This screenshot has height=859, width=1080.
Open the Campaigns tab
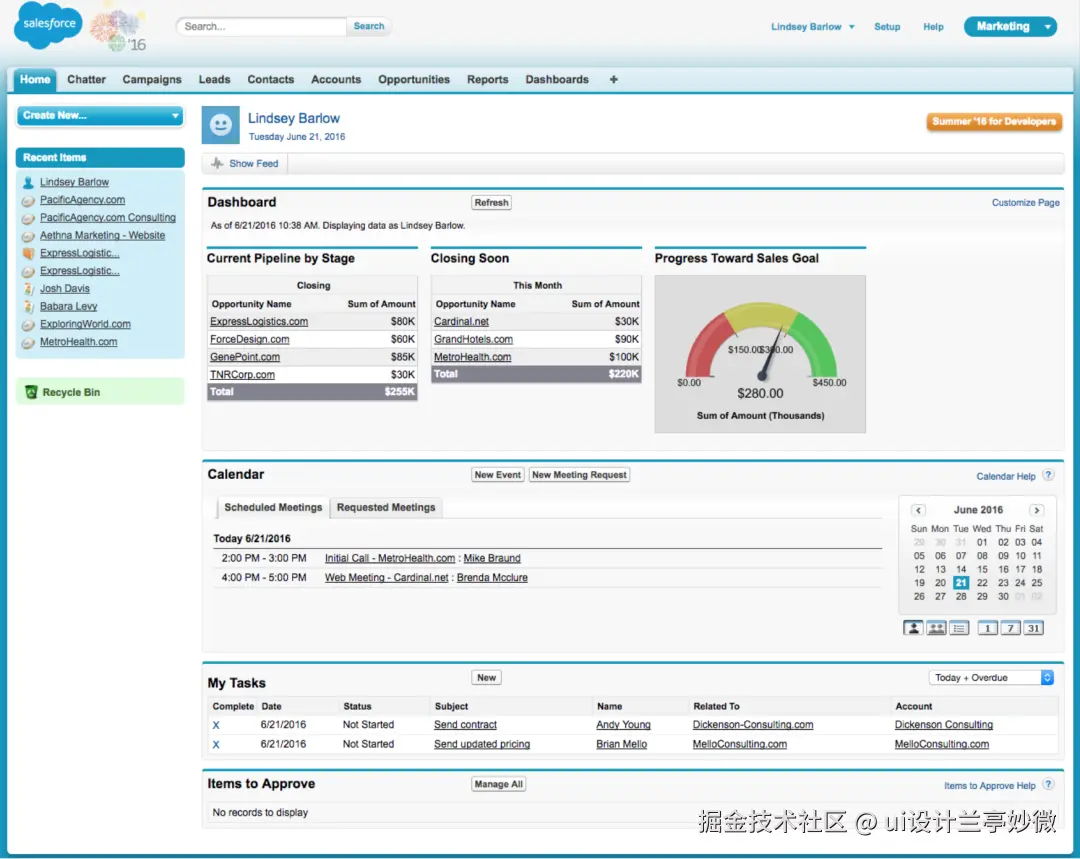(152, 79)
